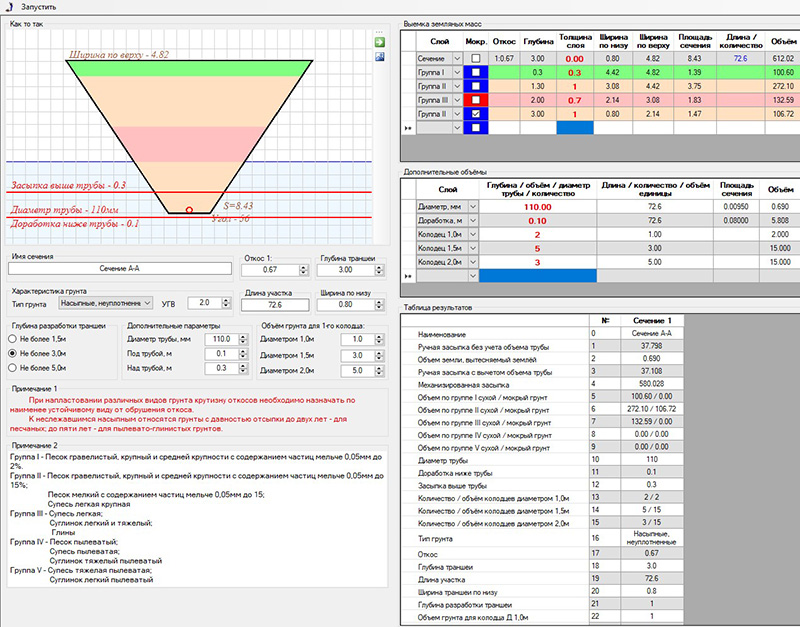Click the Откос 1 spinner arrows

pyautogui.click(x=304, y=270)
